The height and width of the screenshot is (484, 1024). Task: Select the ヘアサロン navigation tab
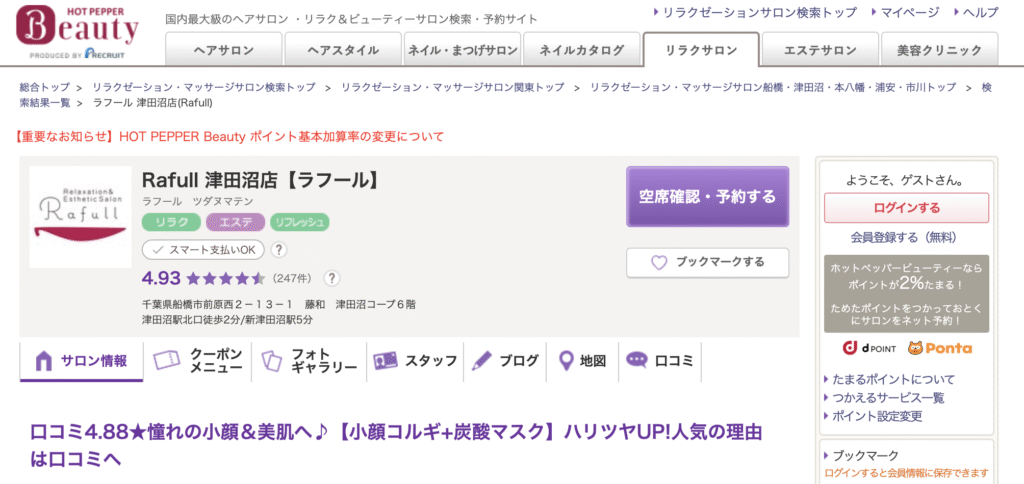222,49
